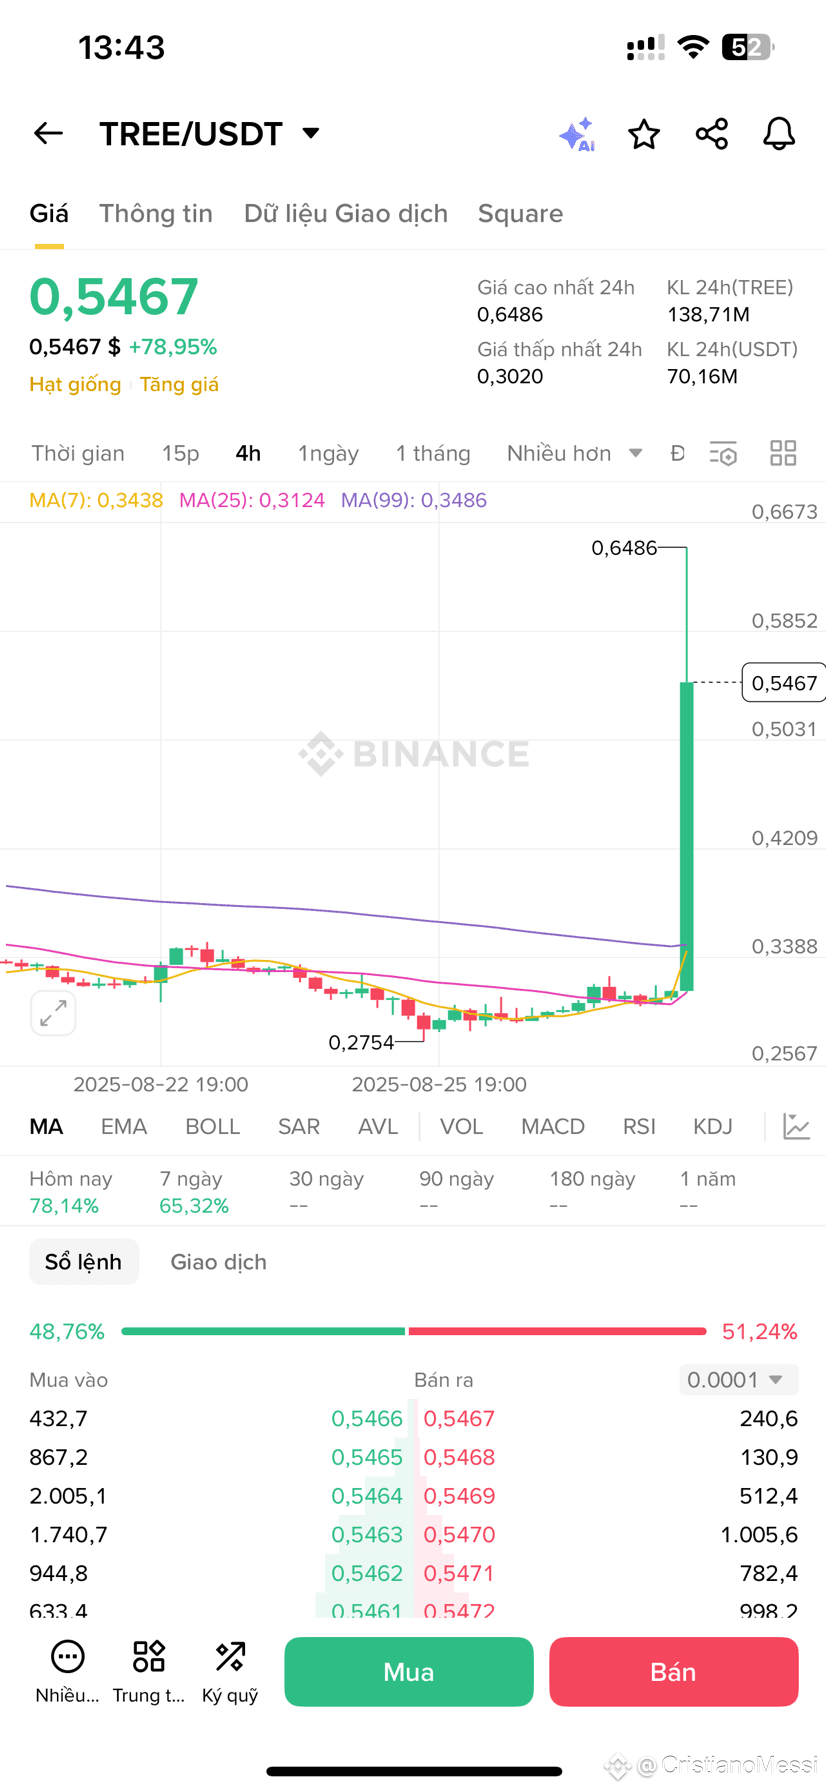The height and width of the screenshot is (1792, 826).
Task: Tap the 0,2754 low marker on chart
Action: coord(361,1042)
